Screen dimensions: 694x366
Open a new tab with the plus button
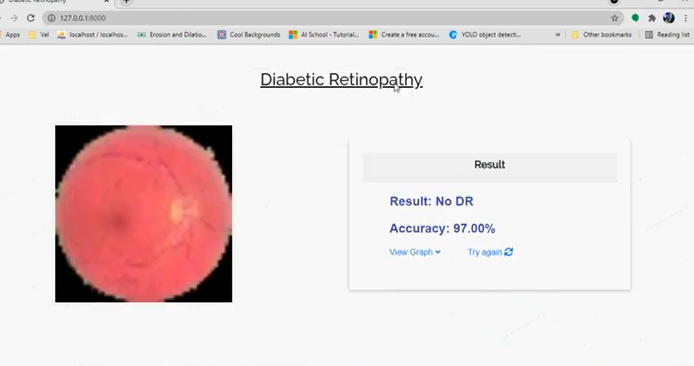[x=127, y=1]
